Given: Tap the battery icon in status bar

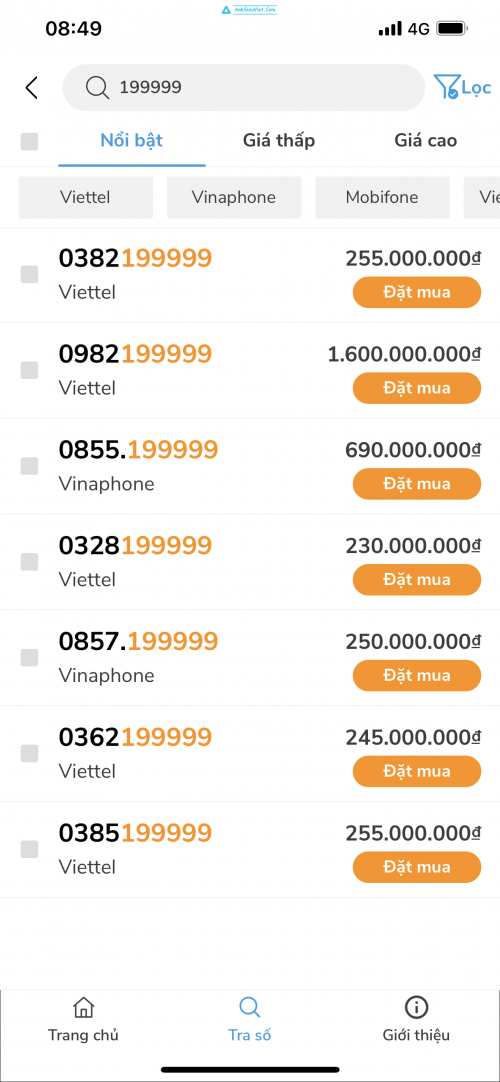Looking at the screenshot, I should click(453, 29).
